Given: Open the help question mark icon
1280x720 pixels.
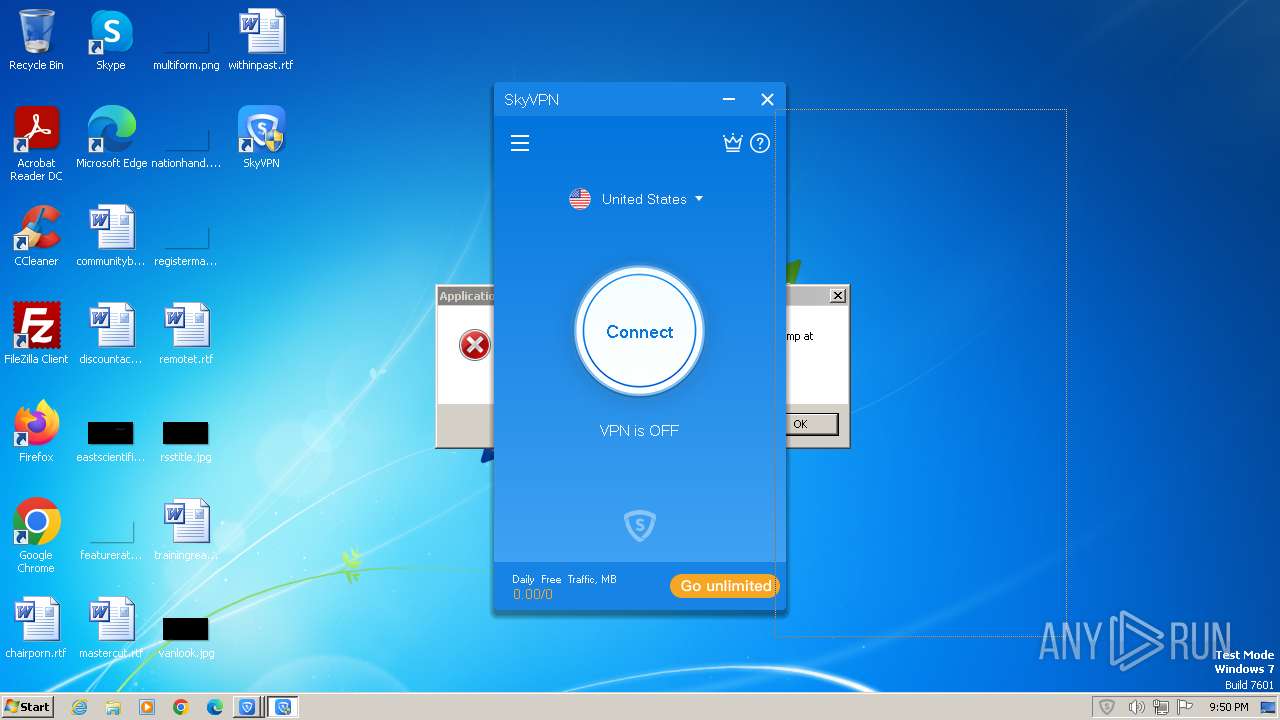Looking at the screenshot, I should (x=760, y=143).
